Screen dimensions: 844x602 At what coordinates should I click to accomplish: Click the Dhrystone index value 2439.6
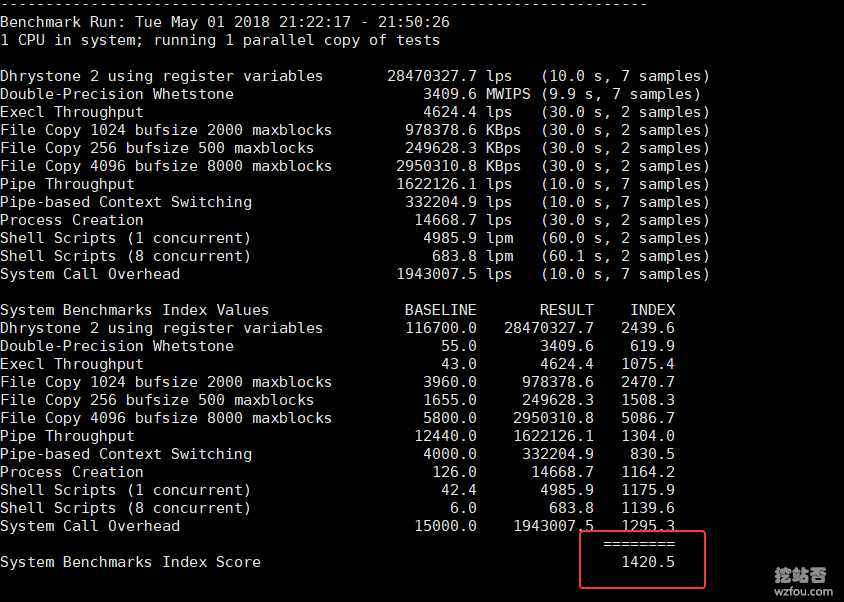(647, 328)
